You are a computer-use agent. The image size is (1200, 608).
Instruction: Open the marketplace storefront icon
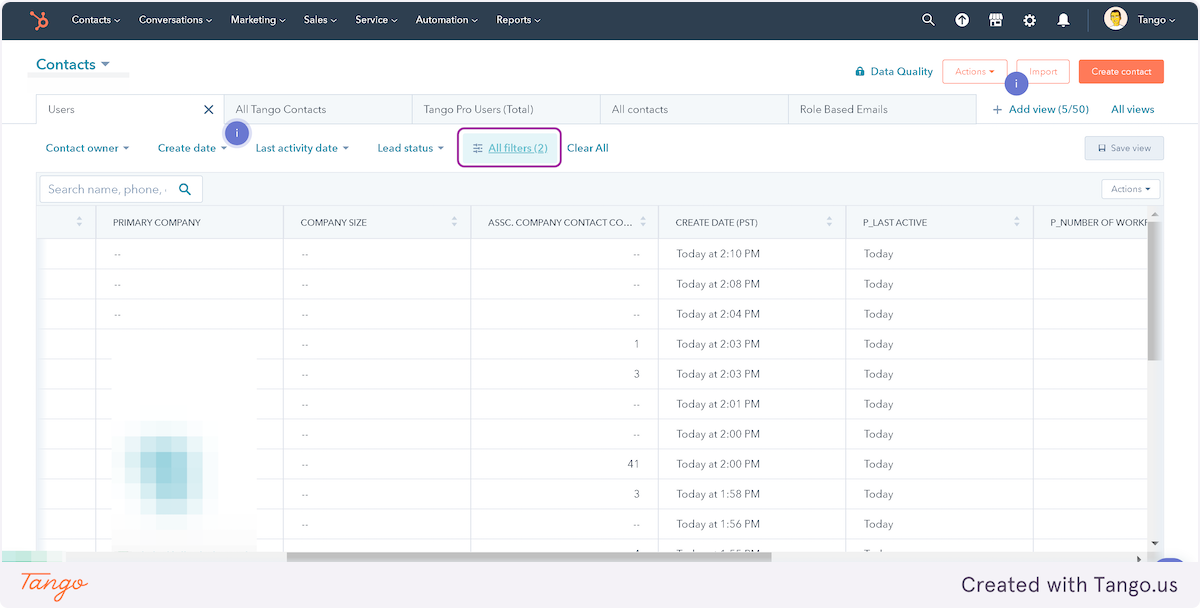point(995,20)
